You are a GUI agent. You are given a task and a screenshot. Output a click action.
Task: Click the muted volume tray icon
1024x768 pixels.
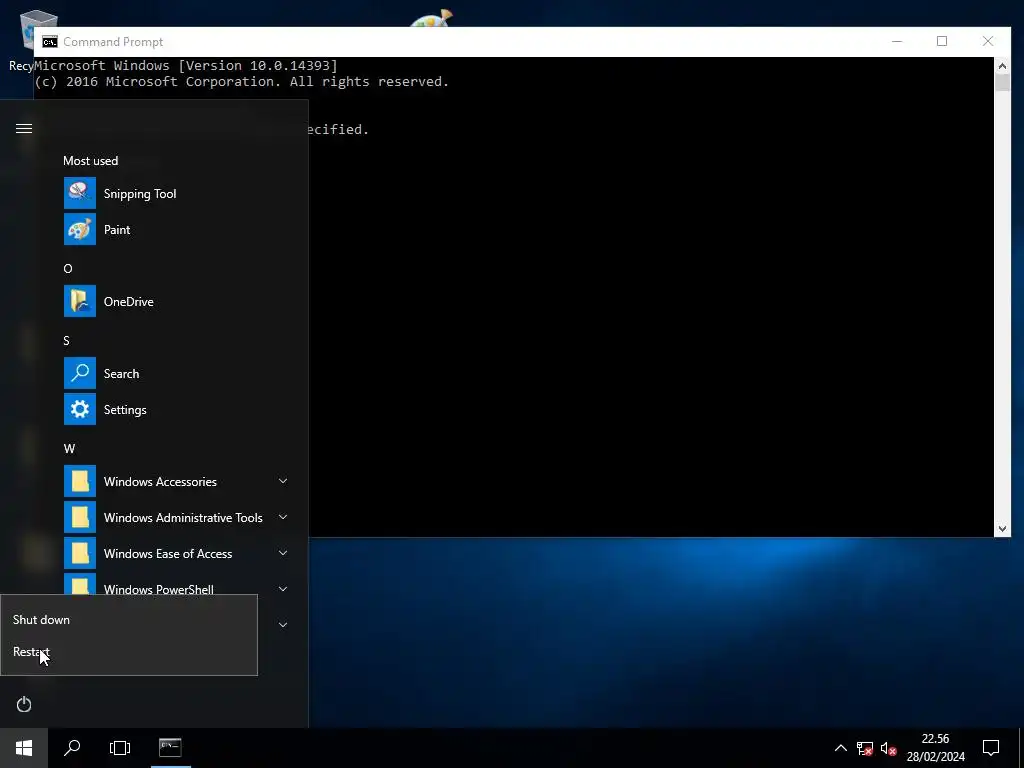pyautogui.click(x=888, y=748)
